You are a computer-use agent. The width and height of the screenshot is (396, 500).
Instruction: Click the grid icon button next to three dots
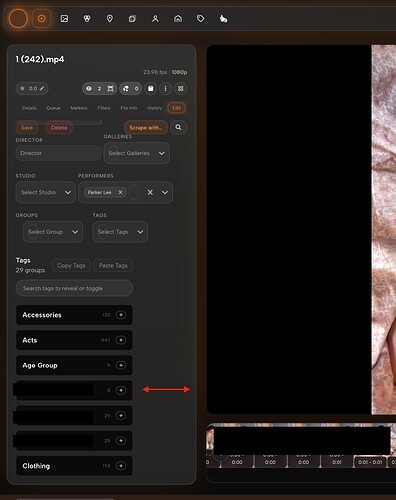181,88
